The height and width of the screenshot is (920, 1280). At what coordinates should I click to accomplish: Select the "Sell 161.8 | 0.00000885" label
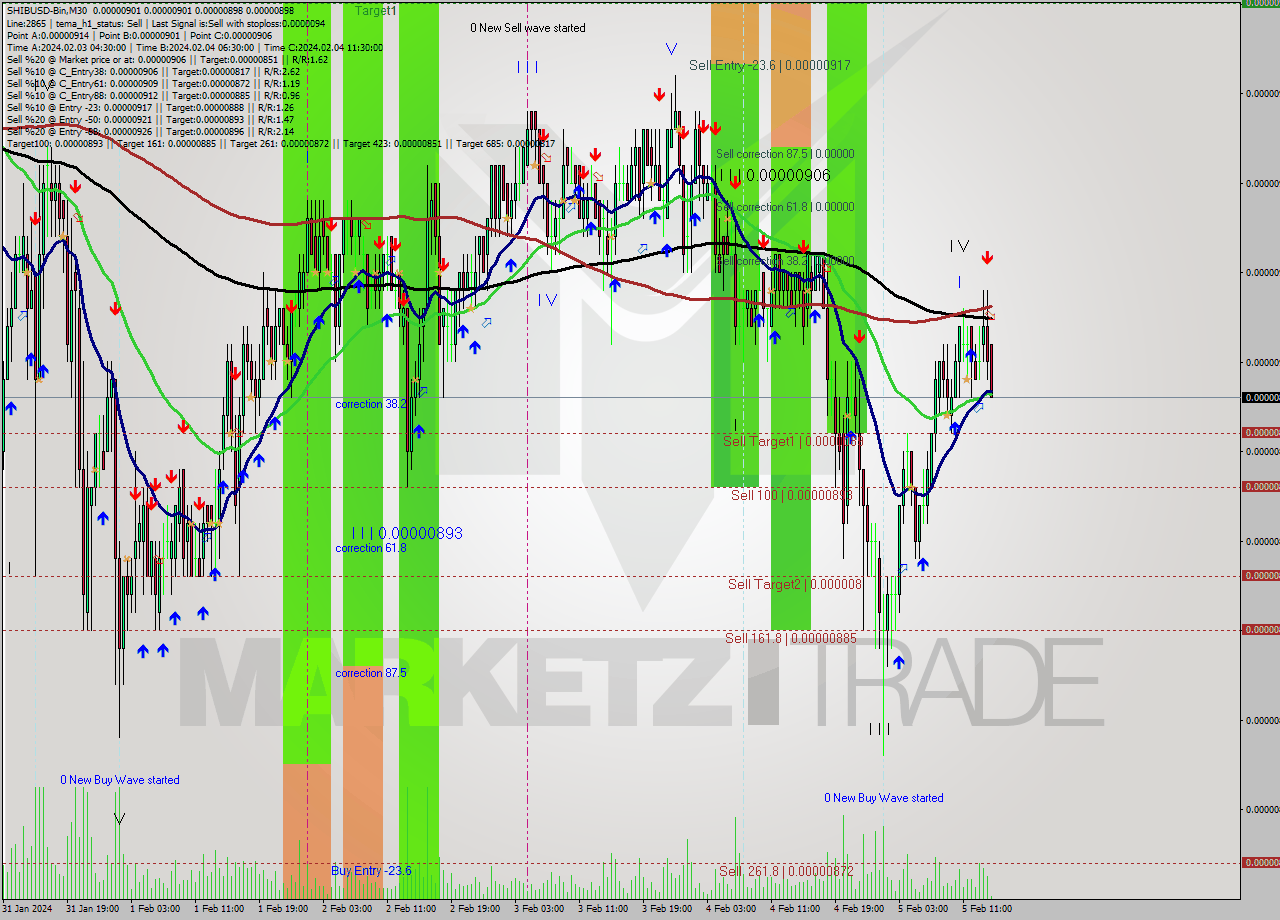tap(791, 638)
